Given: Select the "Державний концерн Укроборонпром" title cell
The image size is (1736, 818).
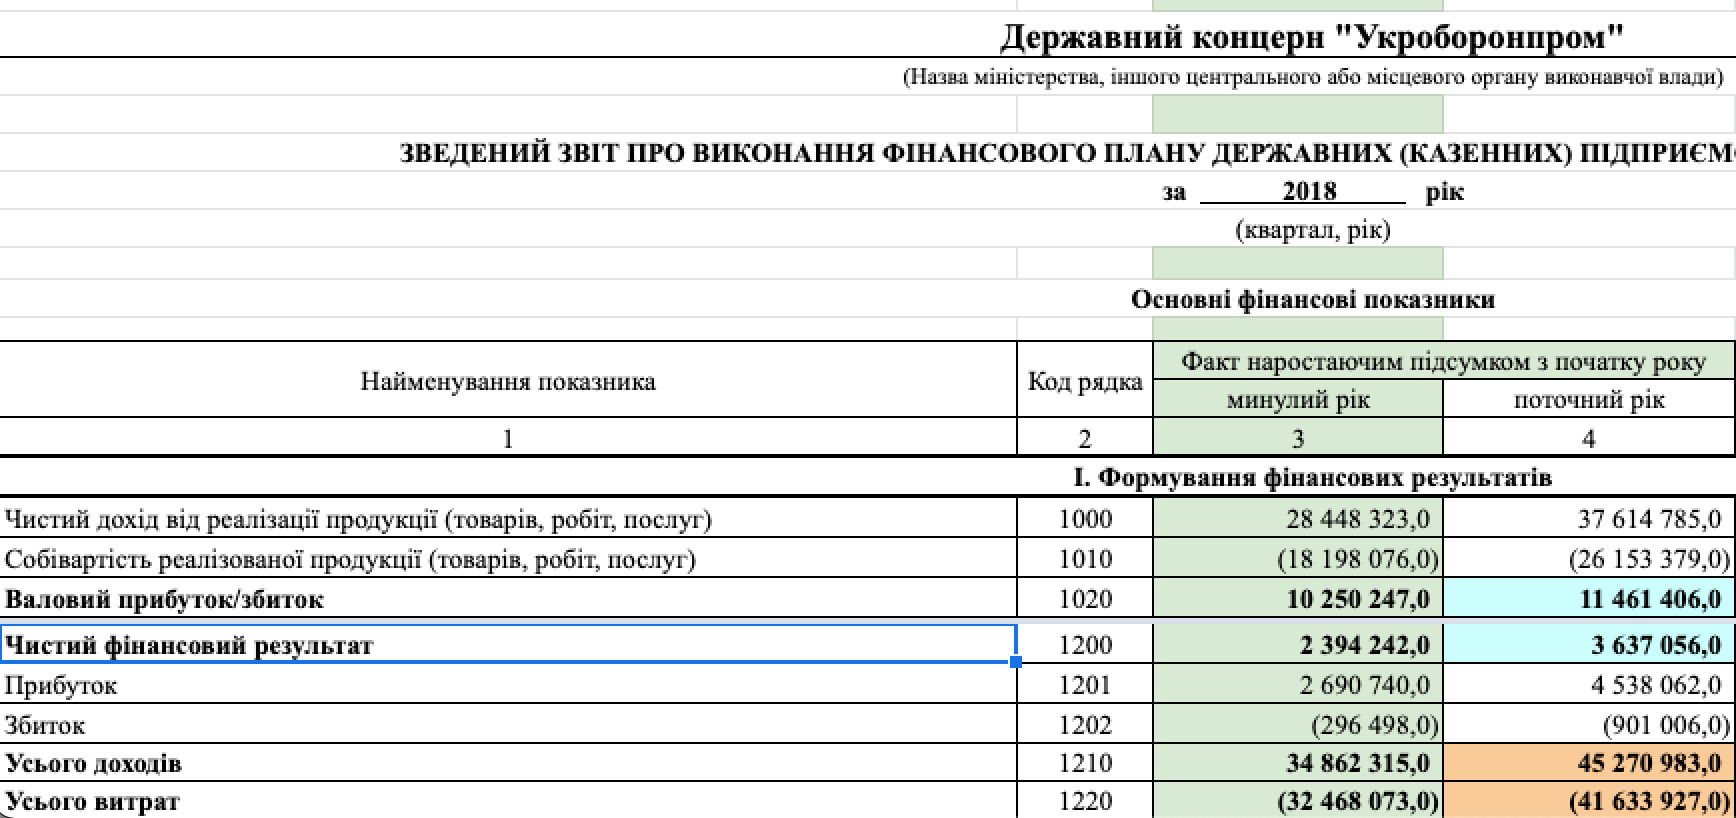Looking at the screenshot, I should tap(1312, 38).
